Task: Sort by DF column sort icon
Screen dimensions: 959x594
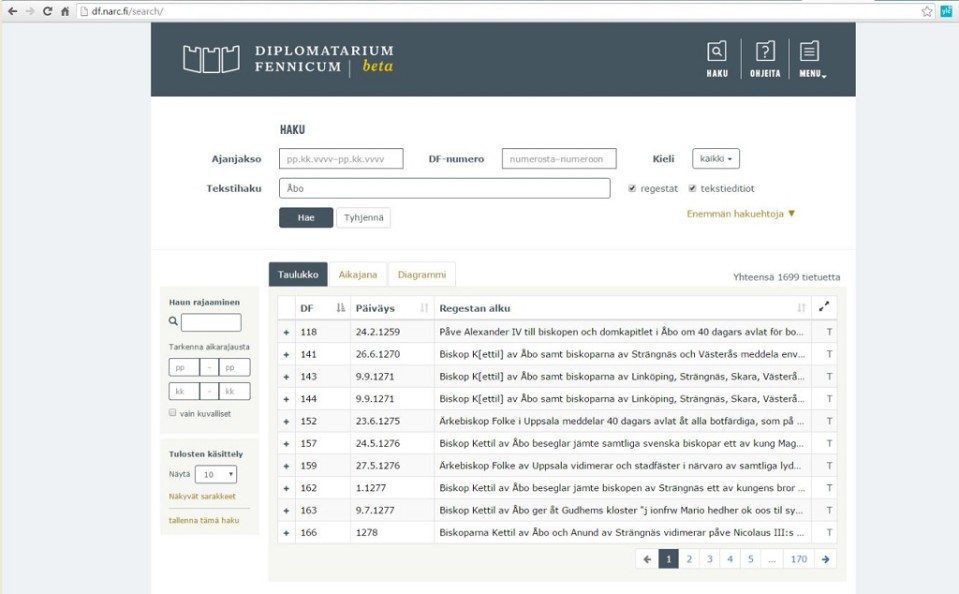Action: click(340, 308)
